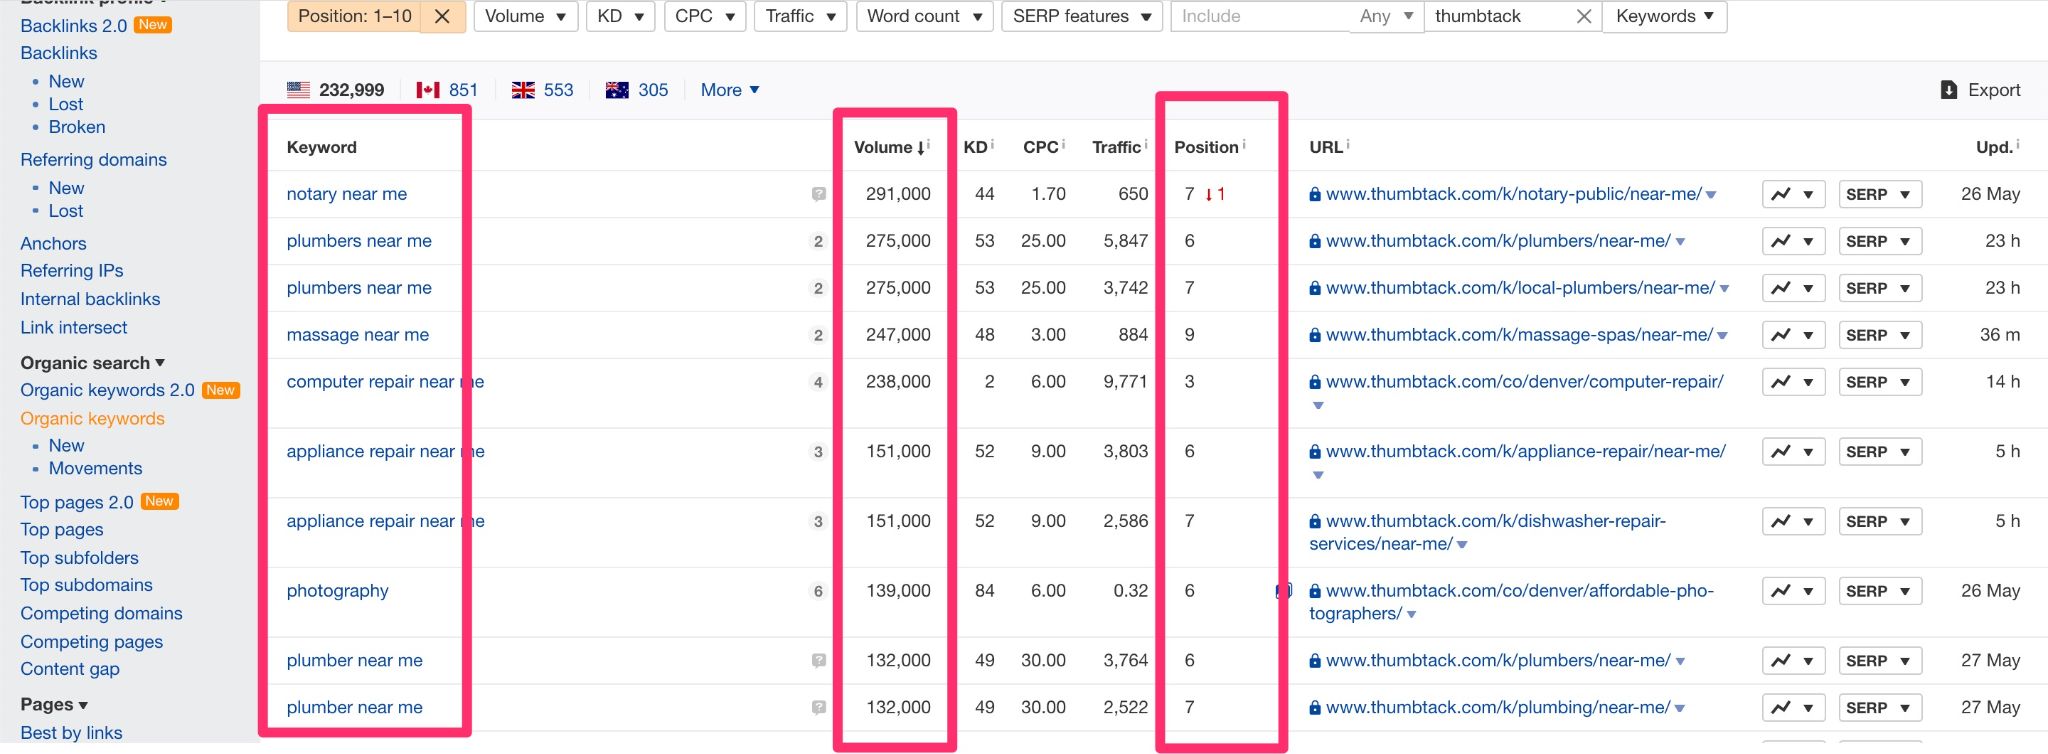The height and width of the screenshot is (754, 2048).
Task: Open the Any match-type dropdown
Action: tap(1386, 16)
